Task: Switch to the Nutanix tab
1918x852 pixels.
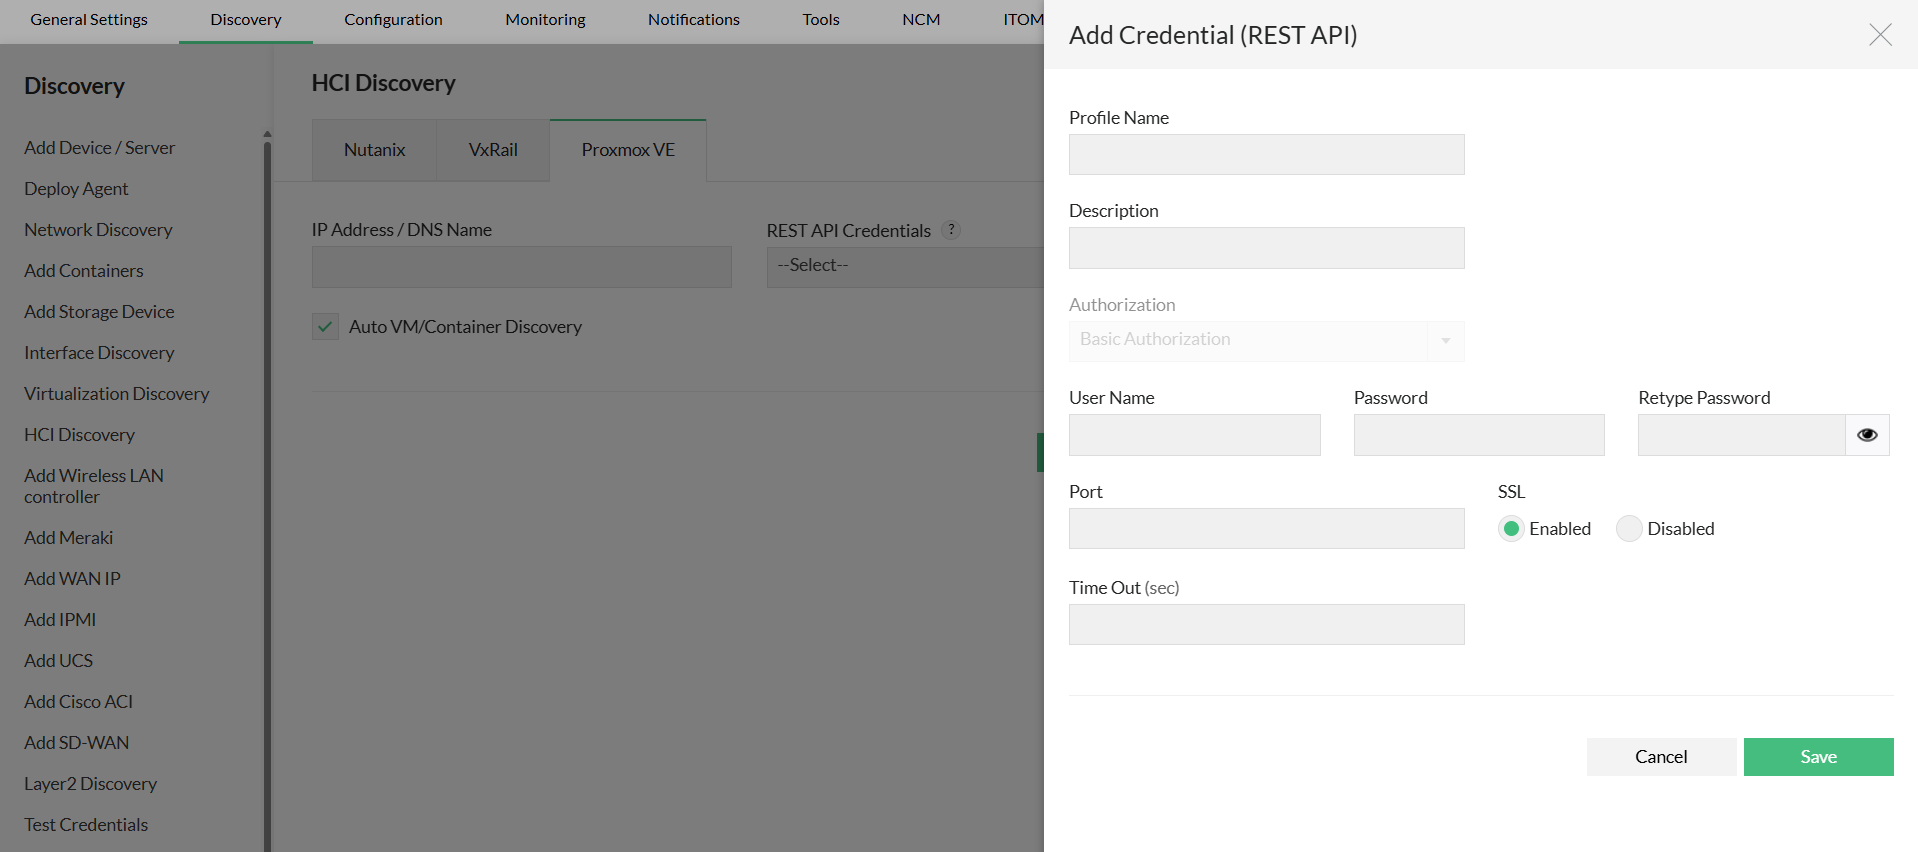Action: click(x=374, y=150)
